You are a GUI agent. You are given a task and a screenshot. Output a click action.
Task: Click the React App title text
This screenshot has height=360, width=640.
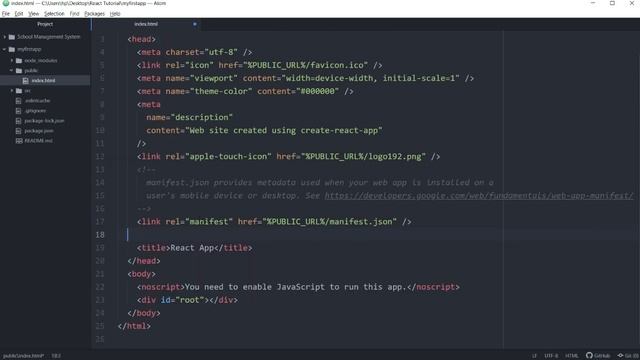[x=192, y=248]
